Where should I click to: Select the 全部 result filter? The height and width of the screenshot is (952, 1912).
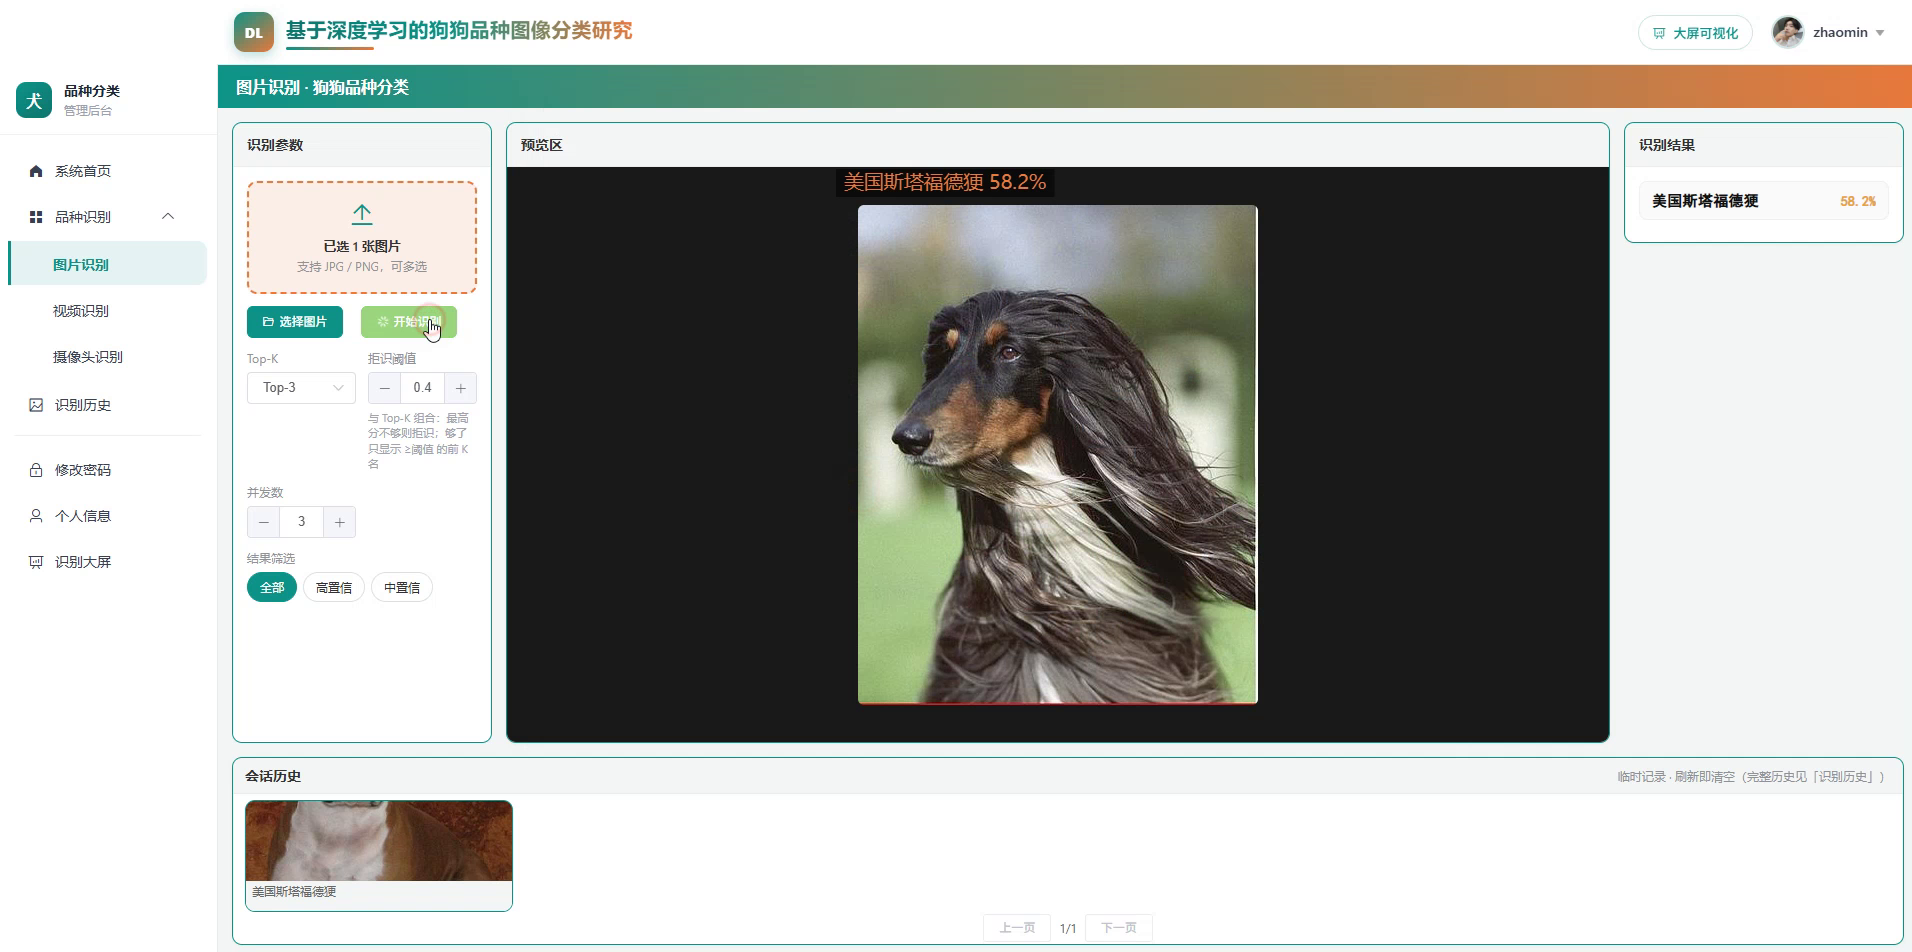(x=272, y=588)
